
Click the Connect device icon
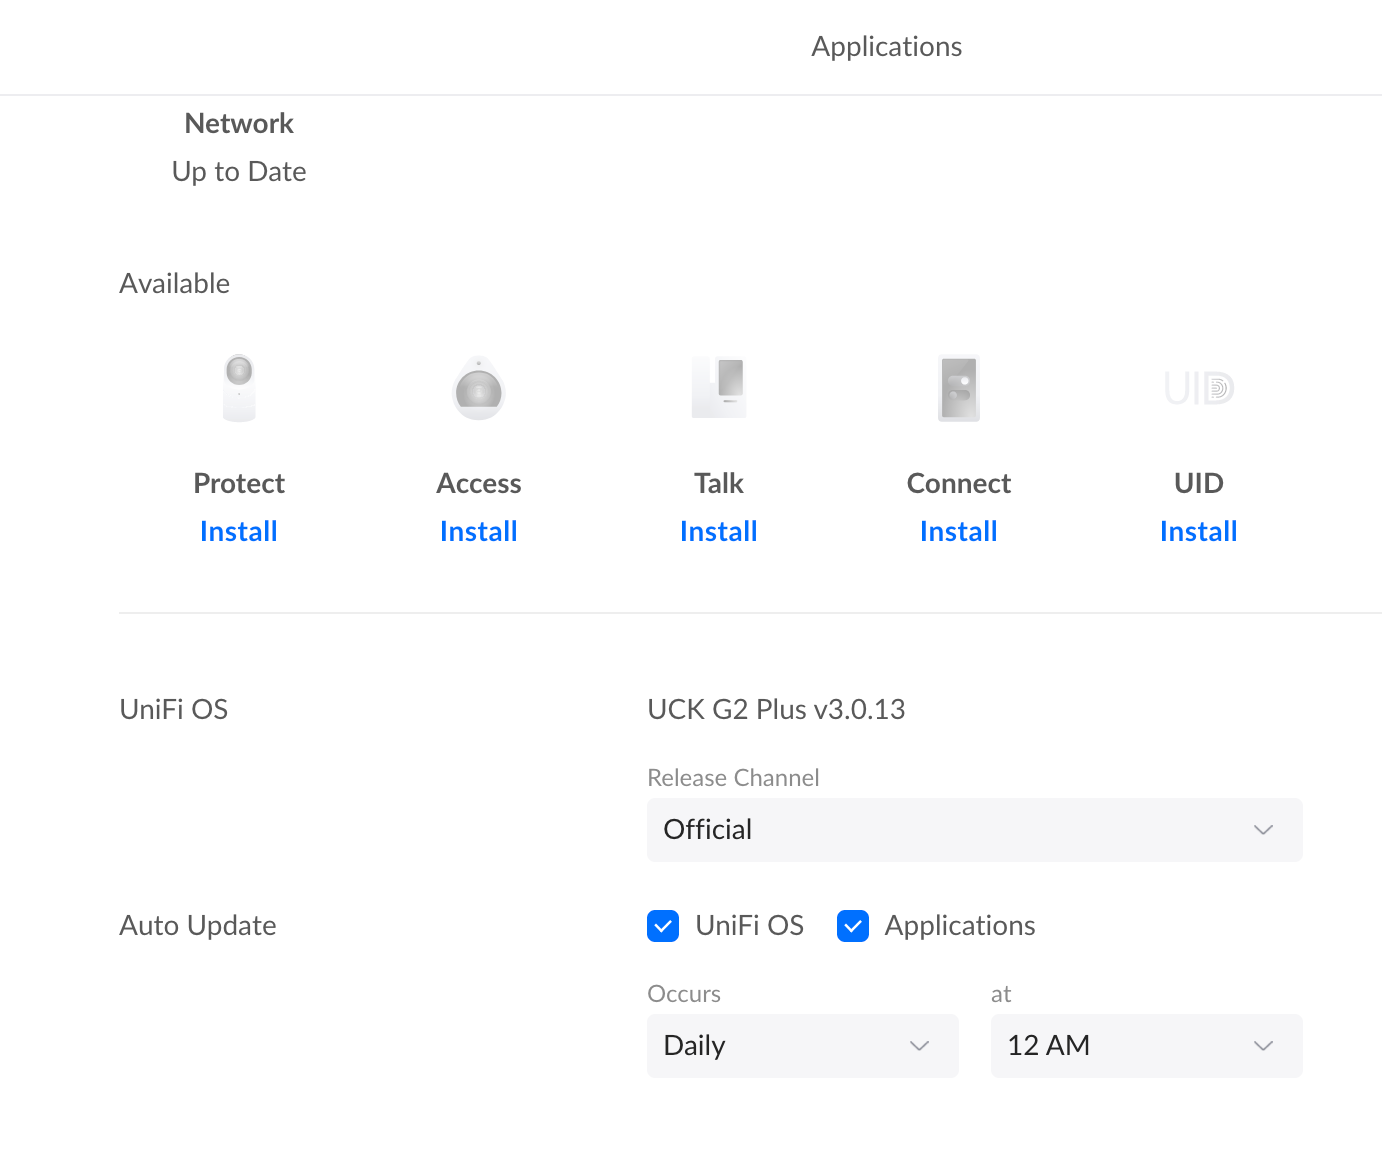coord(959,388)
